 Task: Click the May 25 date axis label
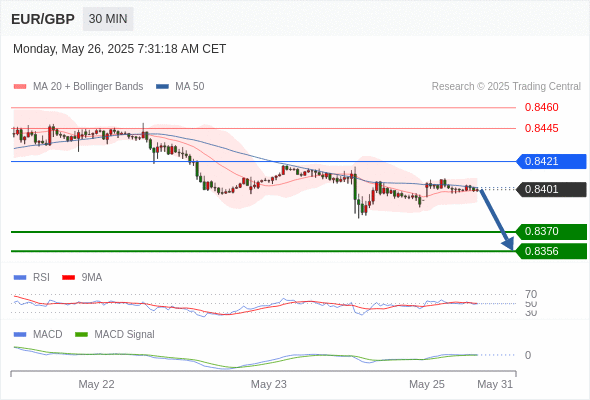coord(427,384)
